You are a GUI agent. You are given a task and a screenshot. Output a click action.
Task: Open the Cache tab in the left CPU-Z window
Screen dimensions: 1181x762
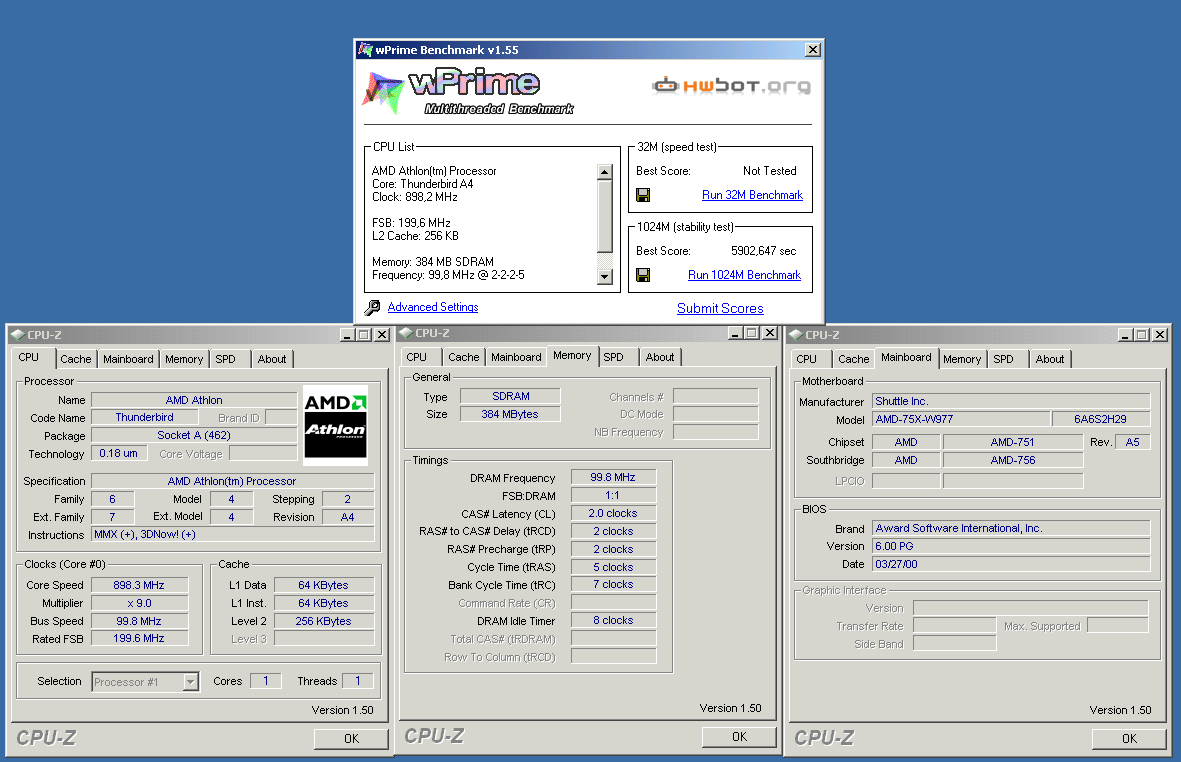pos(76,359)
